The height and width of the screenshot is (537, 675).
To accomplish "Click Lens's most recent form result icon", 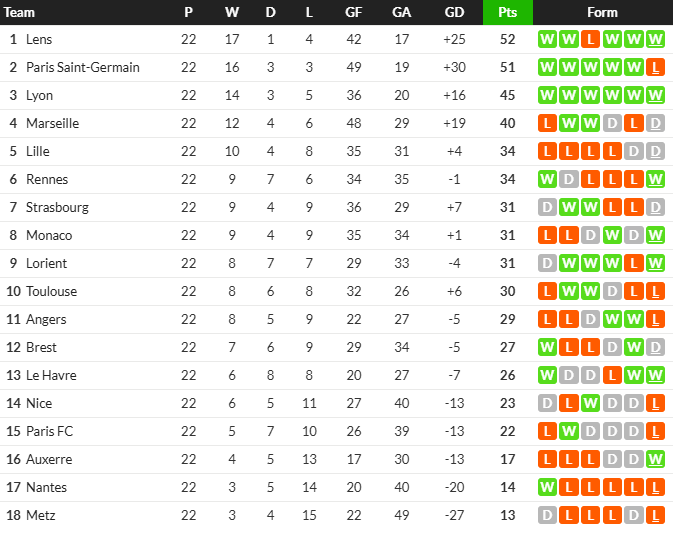I will (655, 39).
